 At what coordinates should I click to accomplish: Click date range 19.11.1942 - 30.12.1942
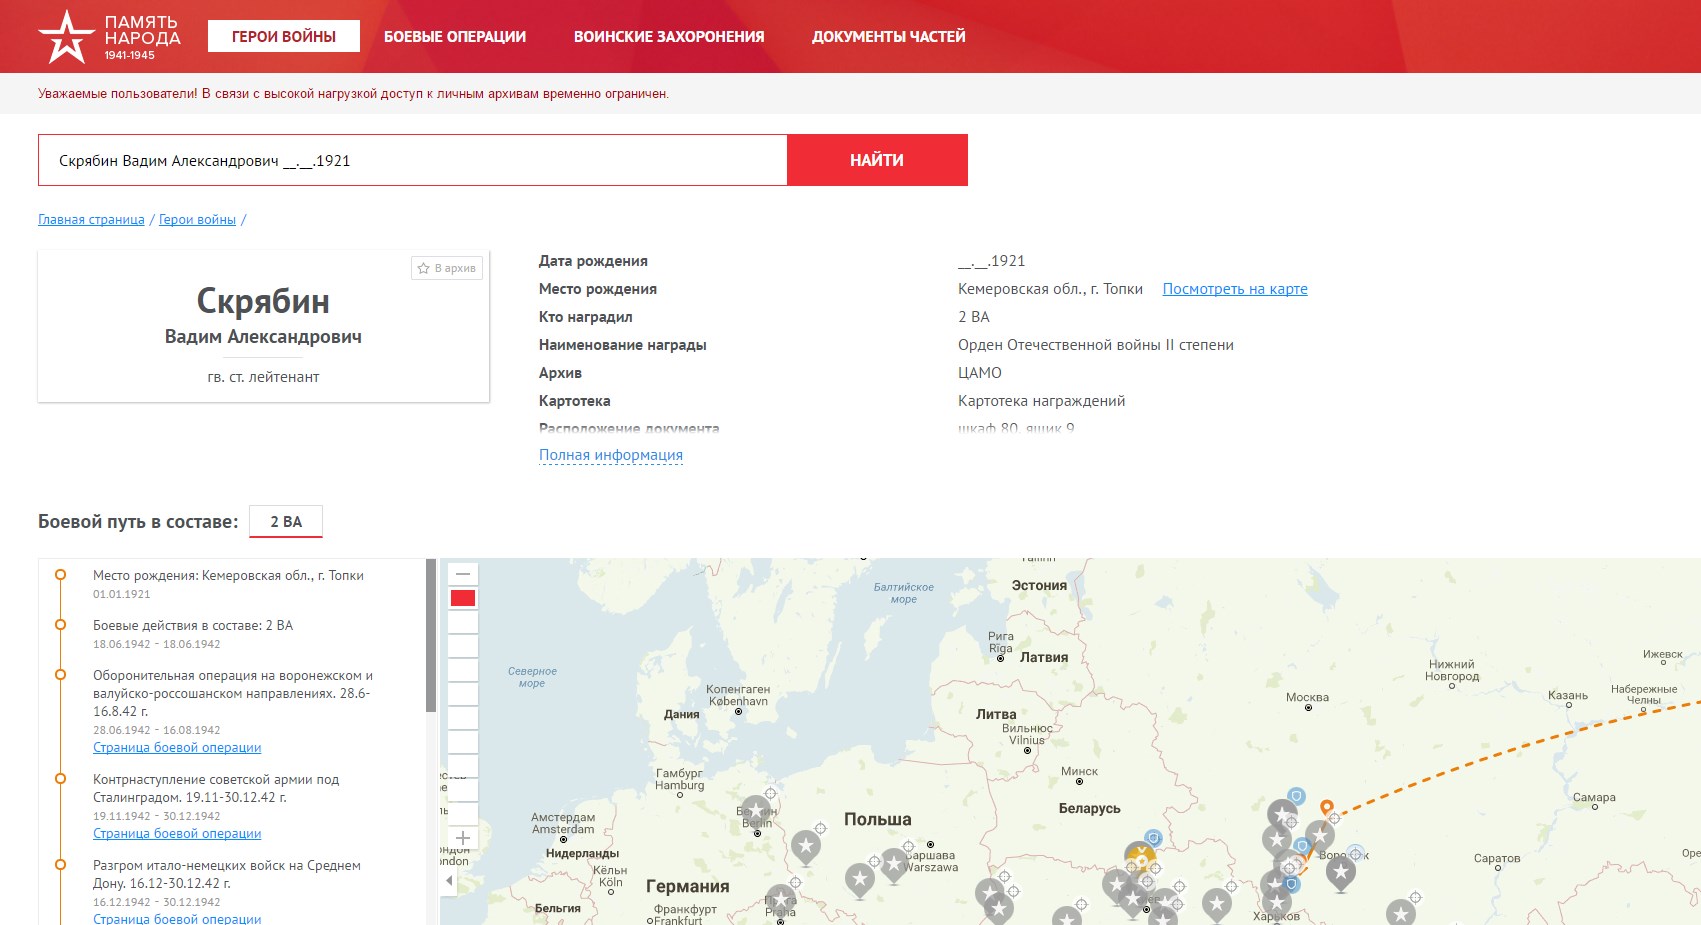pyautogui.click(x=156, y=816)
